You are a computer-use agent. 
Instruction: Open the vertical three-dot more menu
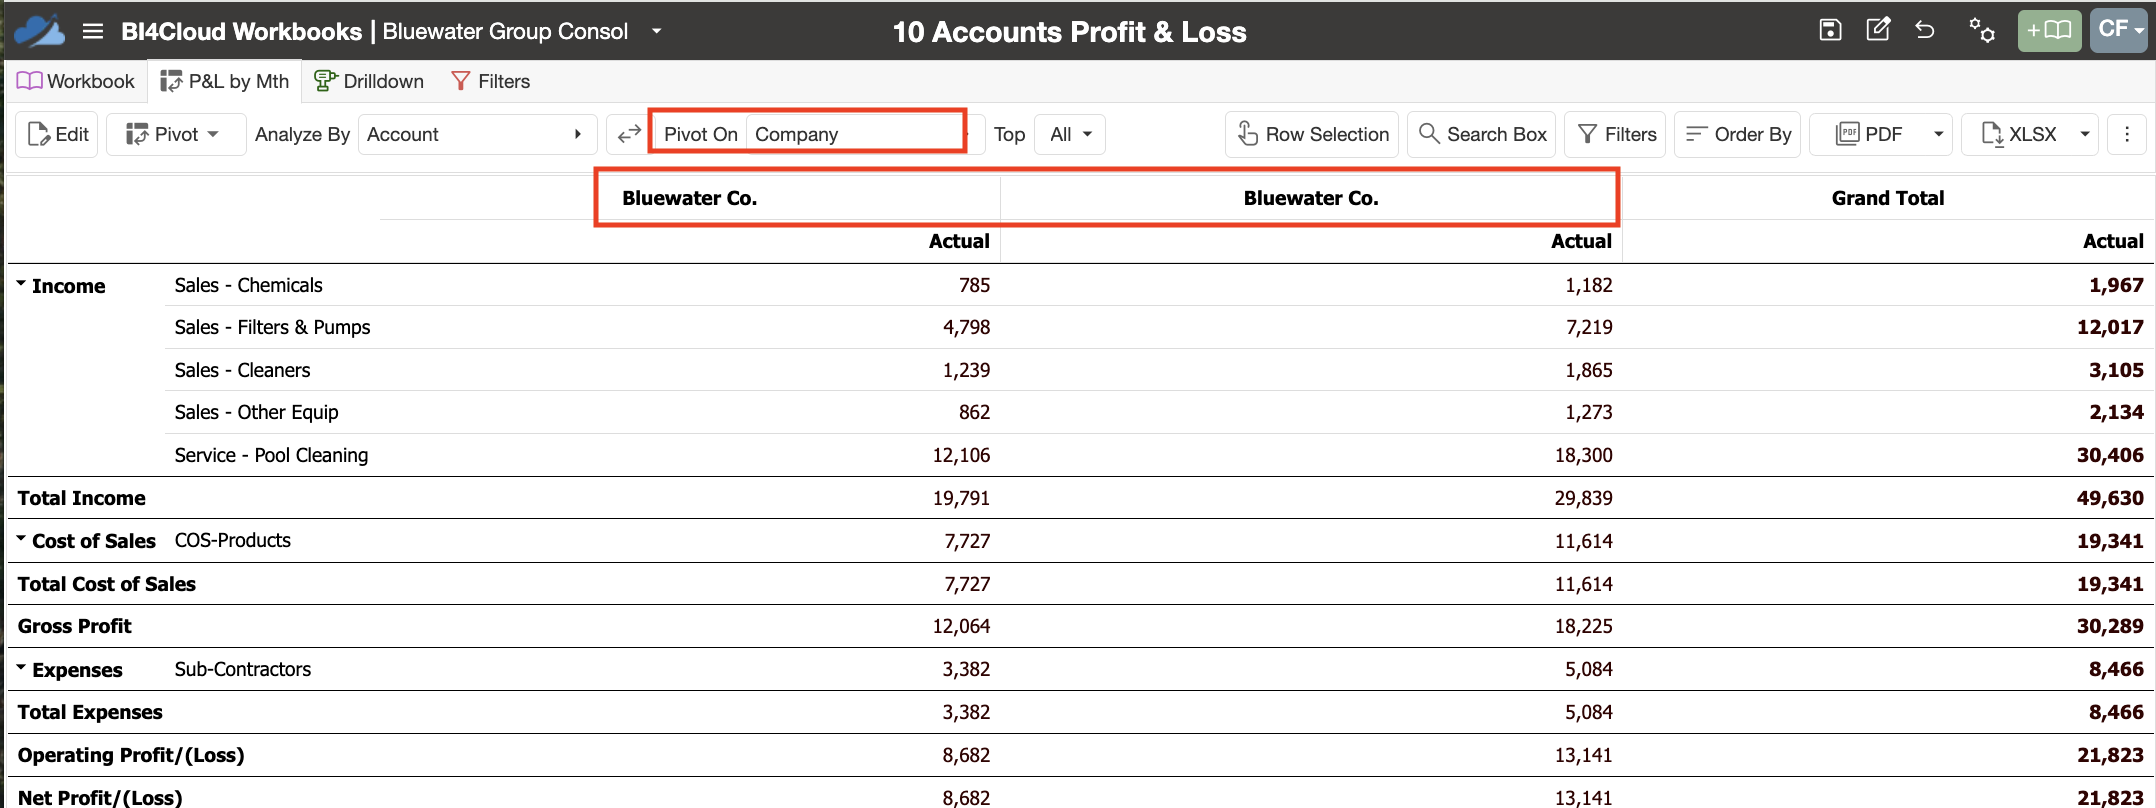[2127, 134]
